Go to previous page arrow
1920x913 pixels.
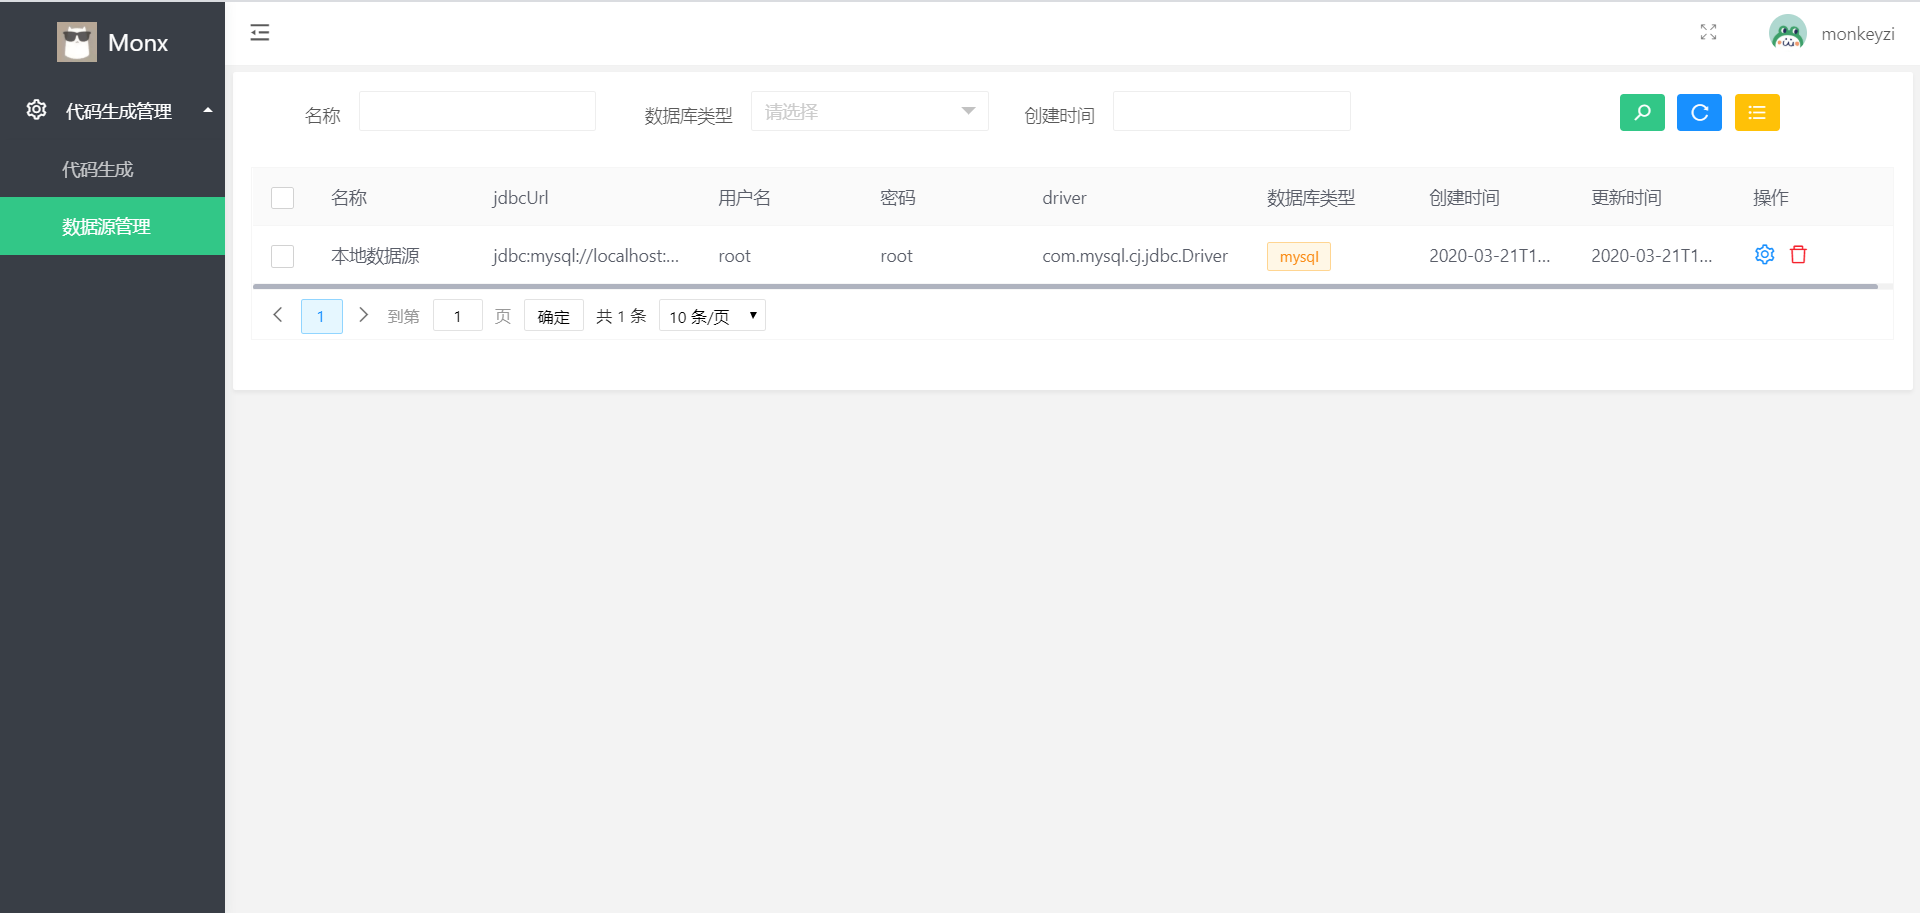(278, 315)
